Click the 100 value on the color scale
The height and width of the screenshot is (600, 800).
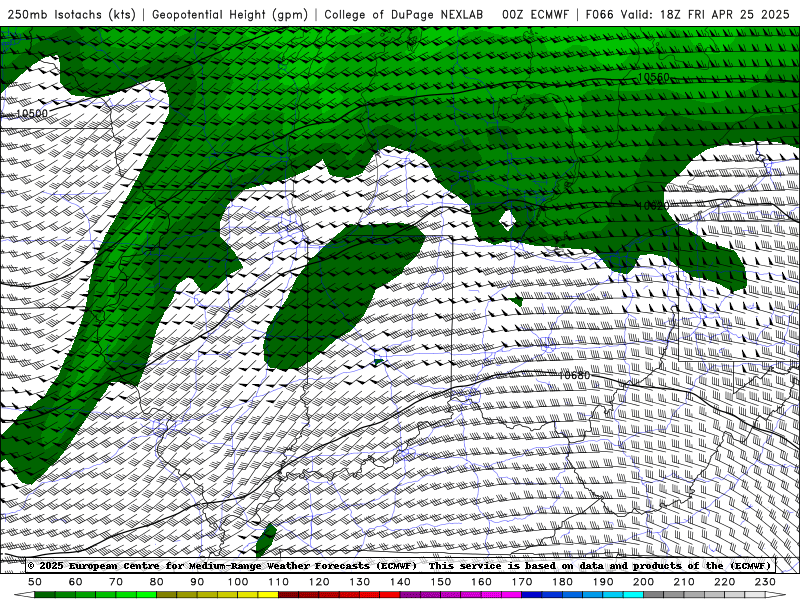point(238,582)
